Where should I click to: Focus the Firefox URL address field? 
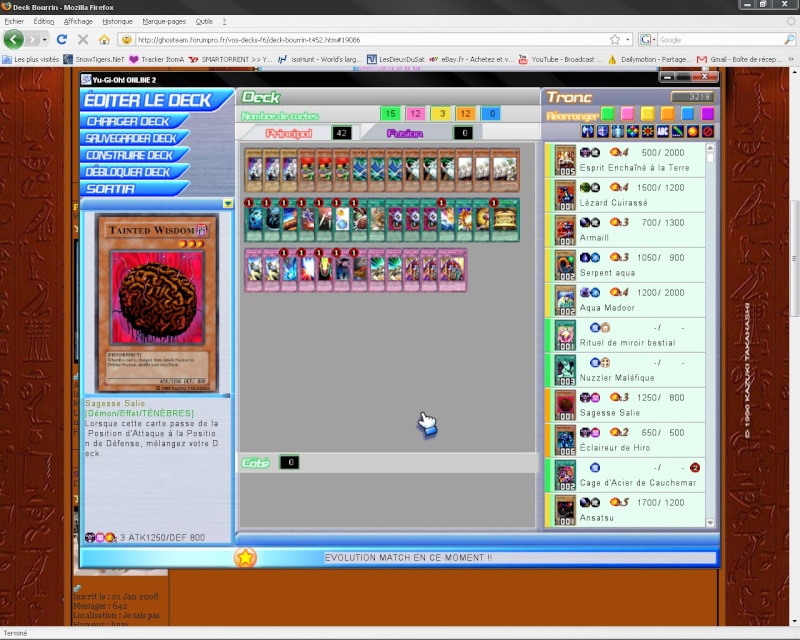click(372, 39)
